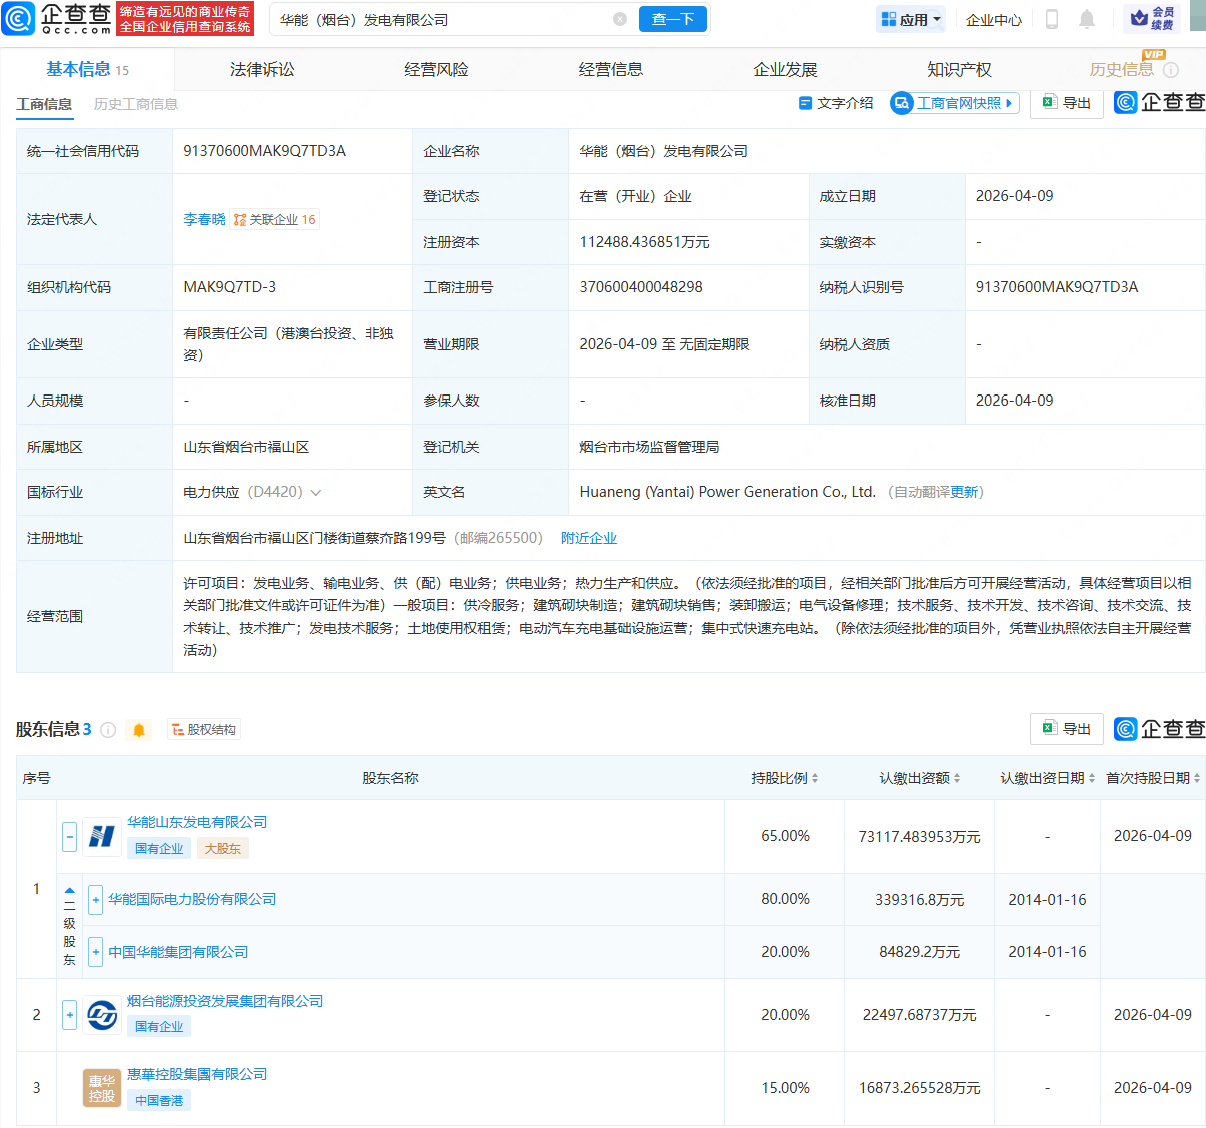Open 工商官网快照 snapshot tool
Image resolution: width=1206 pixels, height=1128 pixels.
tap(954, 103)
